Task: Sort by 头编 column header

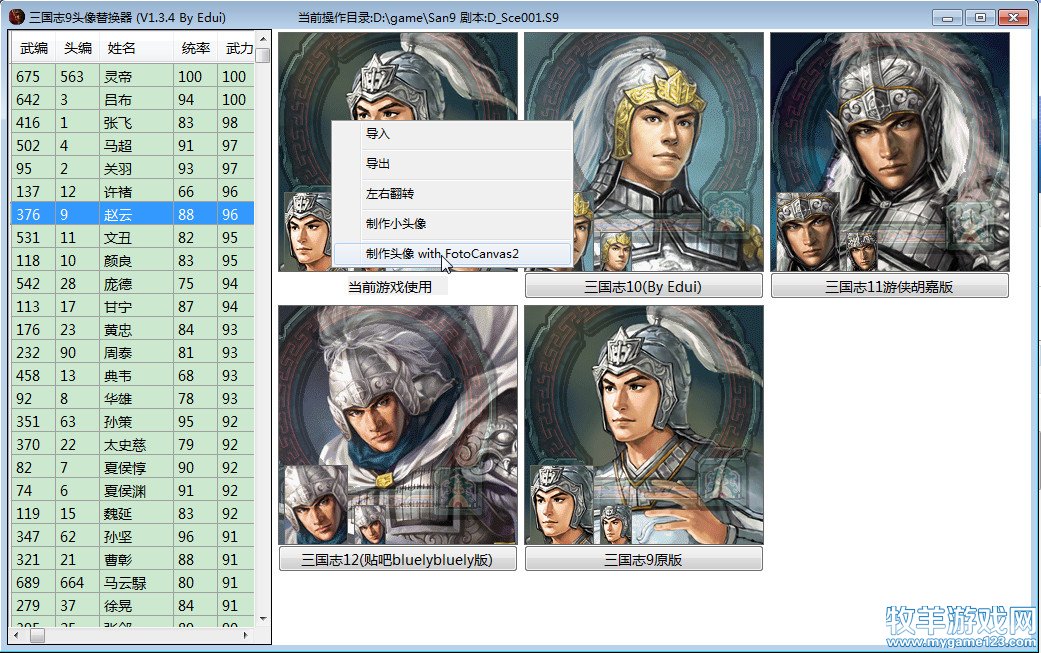Action: point(77,48)
